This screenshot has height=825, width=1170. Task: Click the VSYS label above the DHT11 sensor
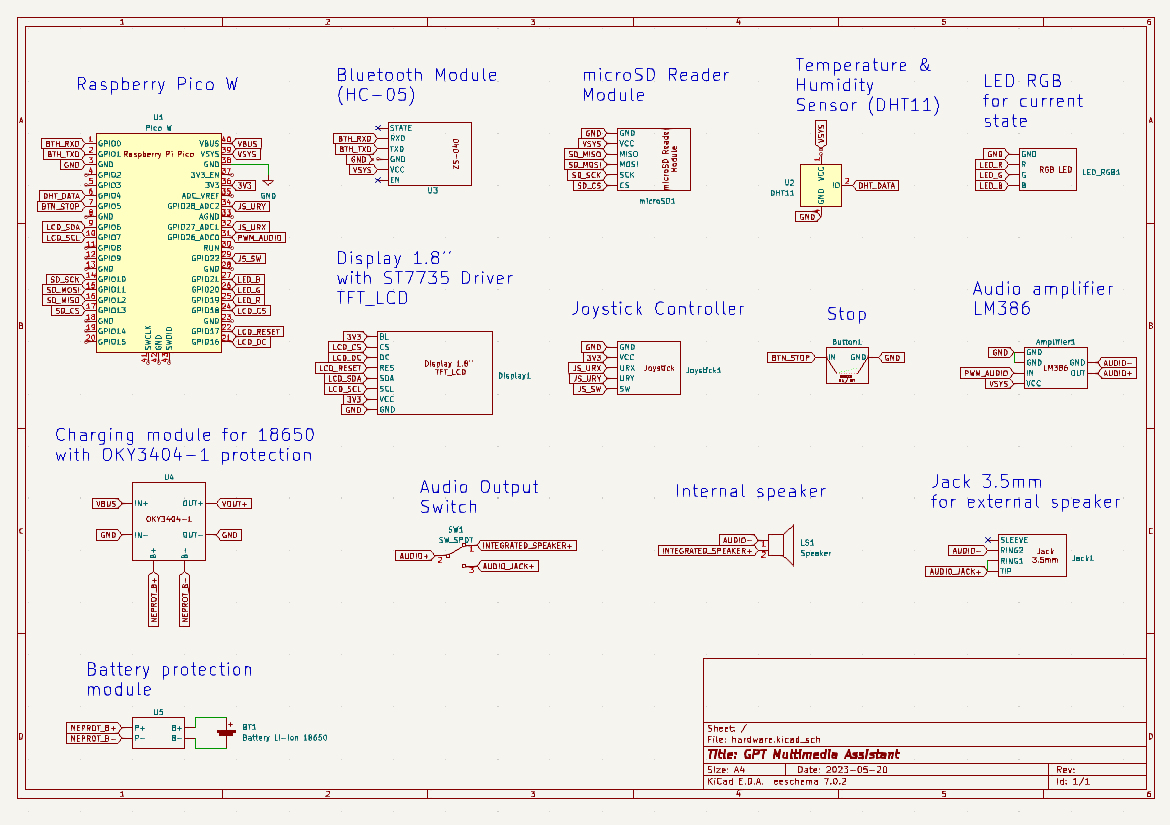[x=821, y=135]
